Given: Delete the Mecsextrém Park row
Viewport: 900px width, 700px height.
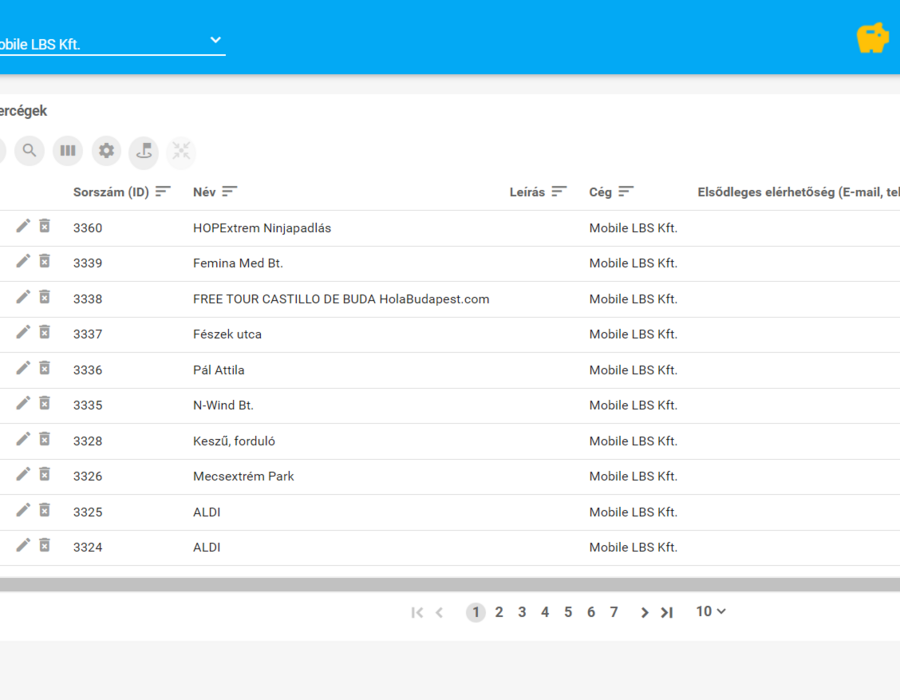Looking at the screenshot, I should point(44,475).
